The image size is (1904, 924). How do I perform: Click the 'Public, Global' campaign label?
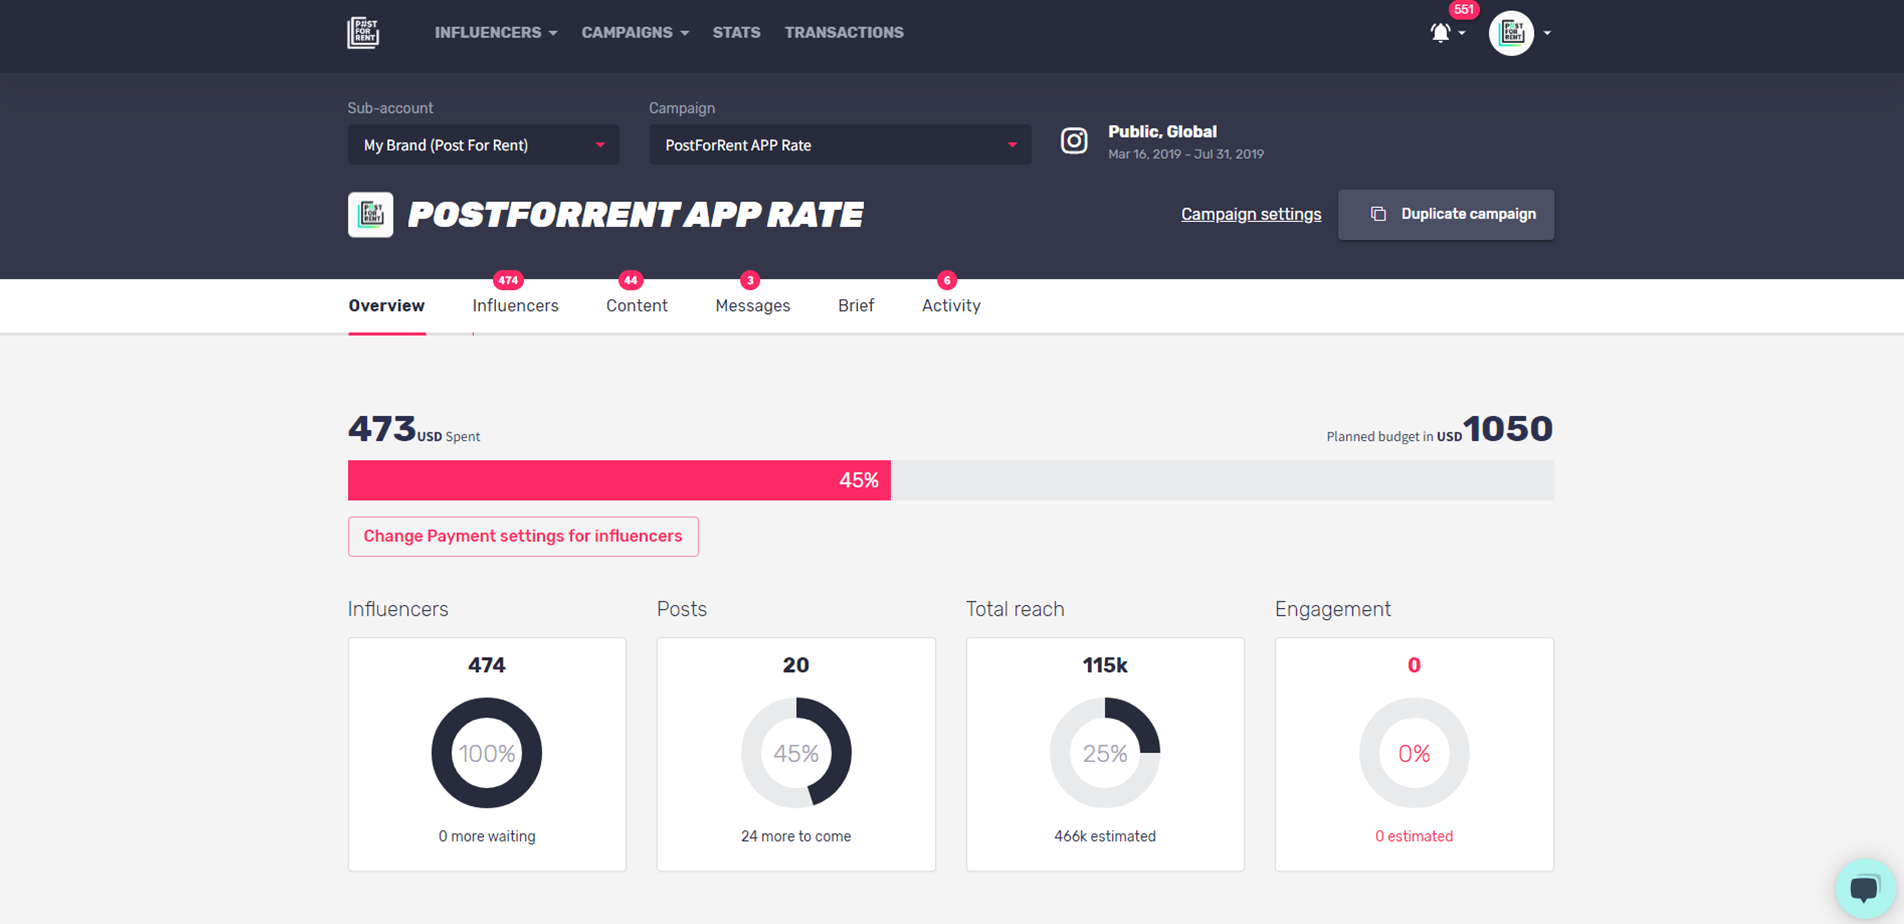click(x=1162, y=132)
